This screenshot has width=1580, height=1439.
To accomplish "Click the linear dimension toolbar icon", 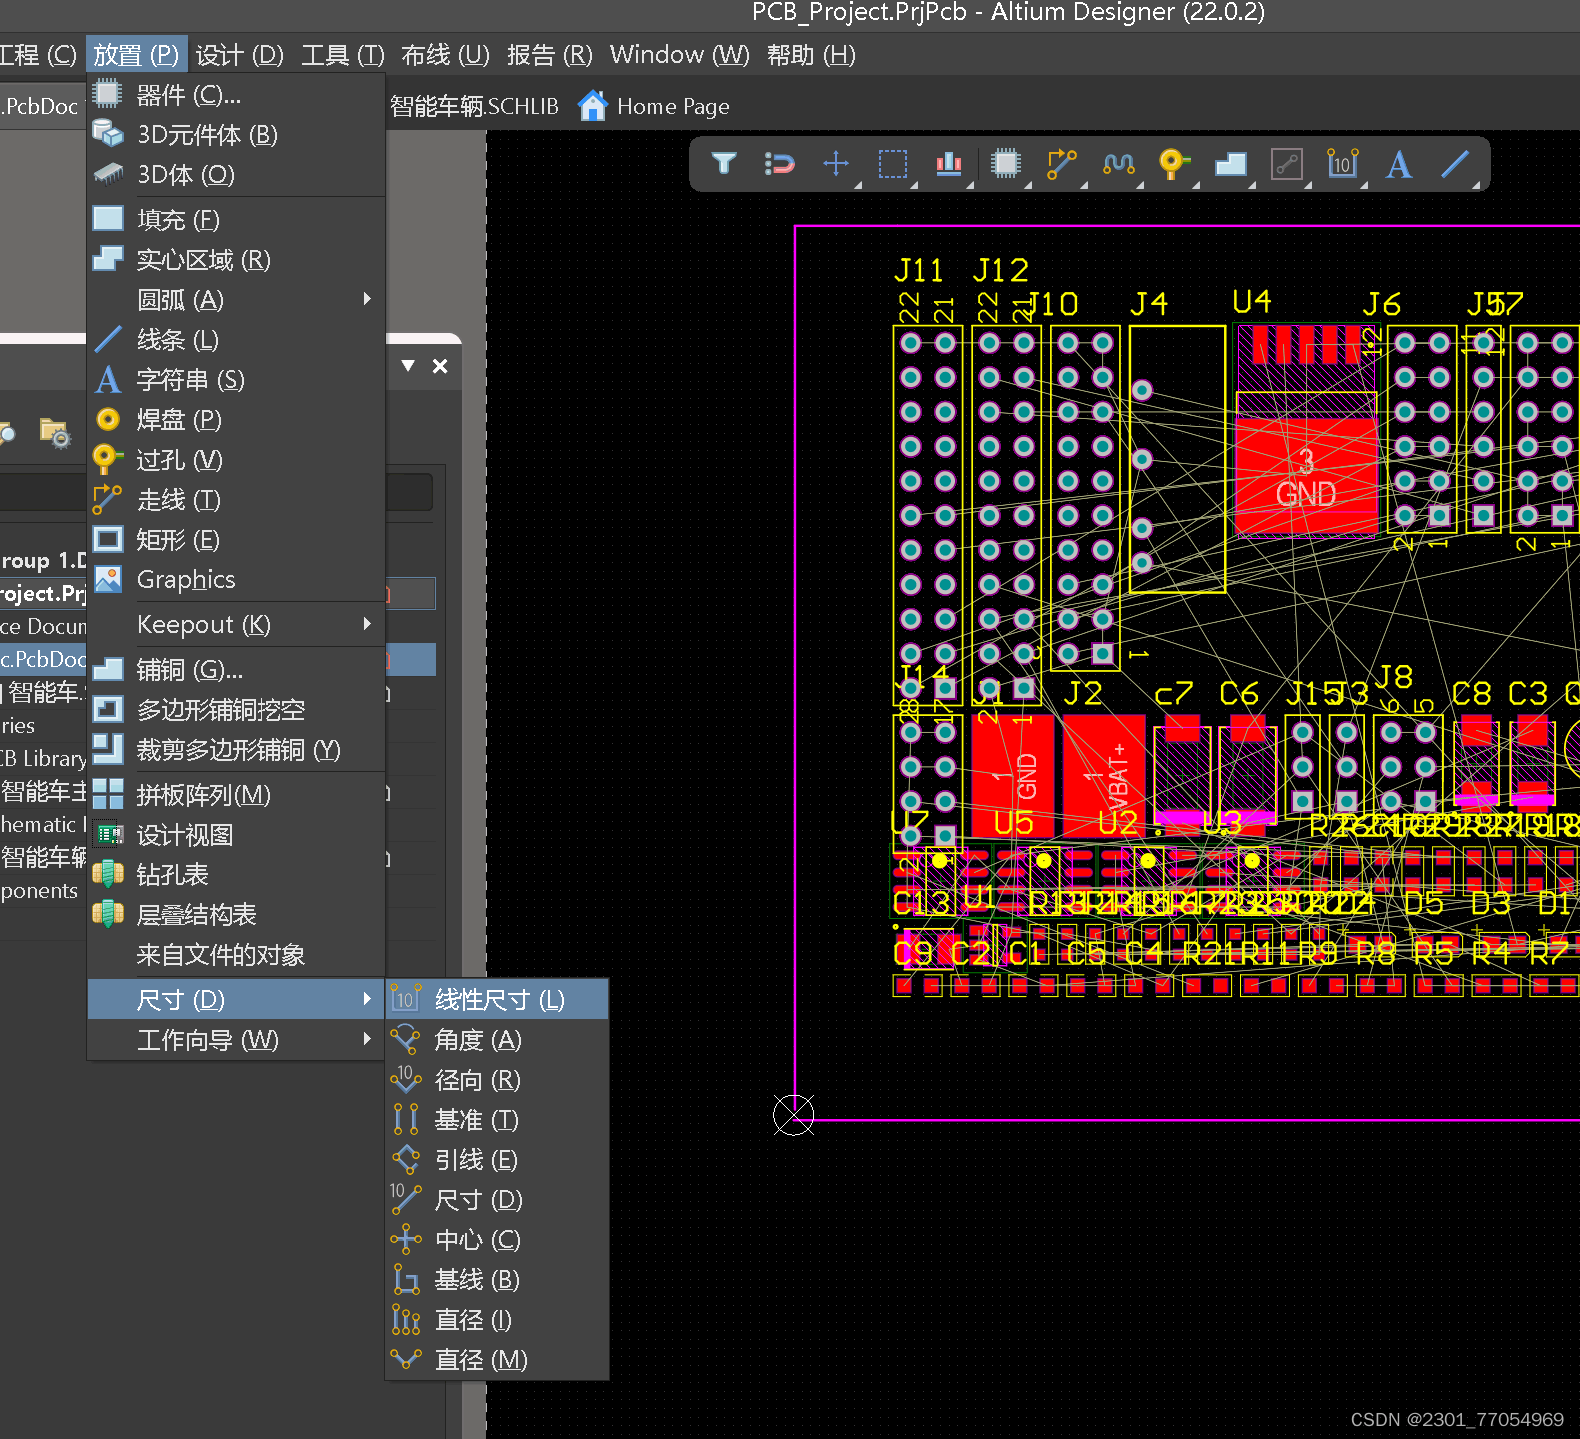I will [1343, 163].
